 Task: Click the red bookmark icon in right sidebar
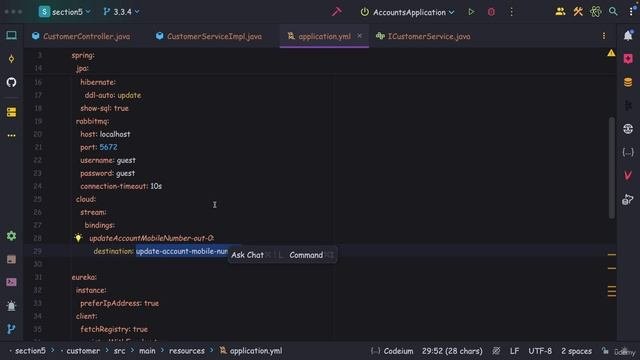[628, 59]
